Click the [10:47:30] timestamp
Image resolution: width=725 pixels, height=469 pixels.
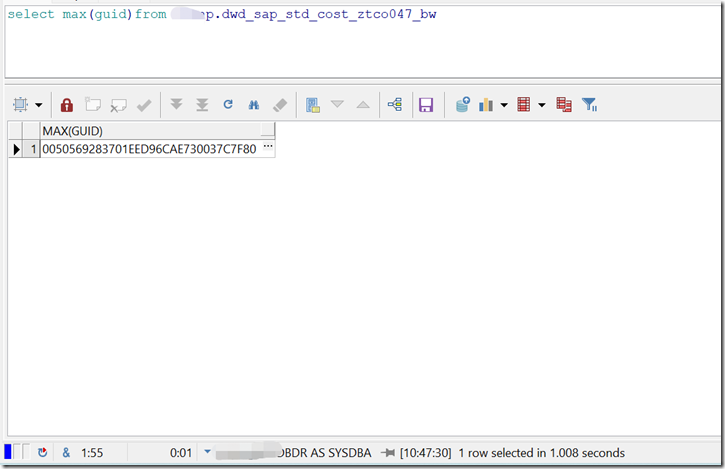coord(426,453)
